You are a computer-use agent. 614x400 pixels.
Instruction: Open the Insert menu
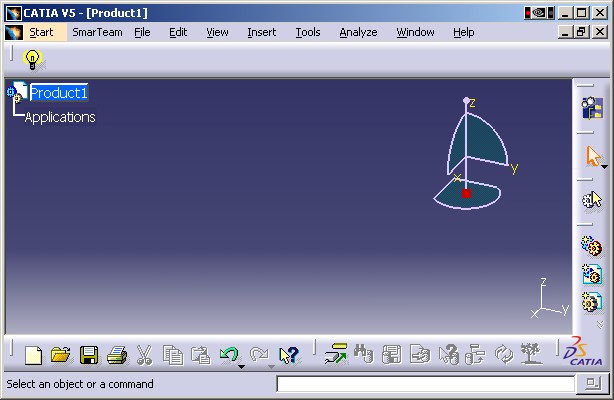tap(262, 32)
